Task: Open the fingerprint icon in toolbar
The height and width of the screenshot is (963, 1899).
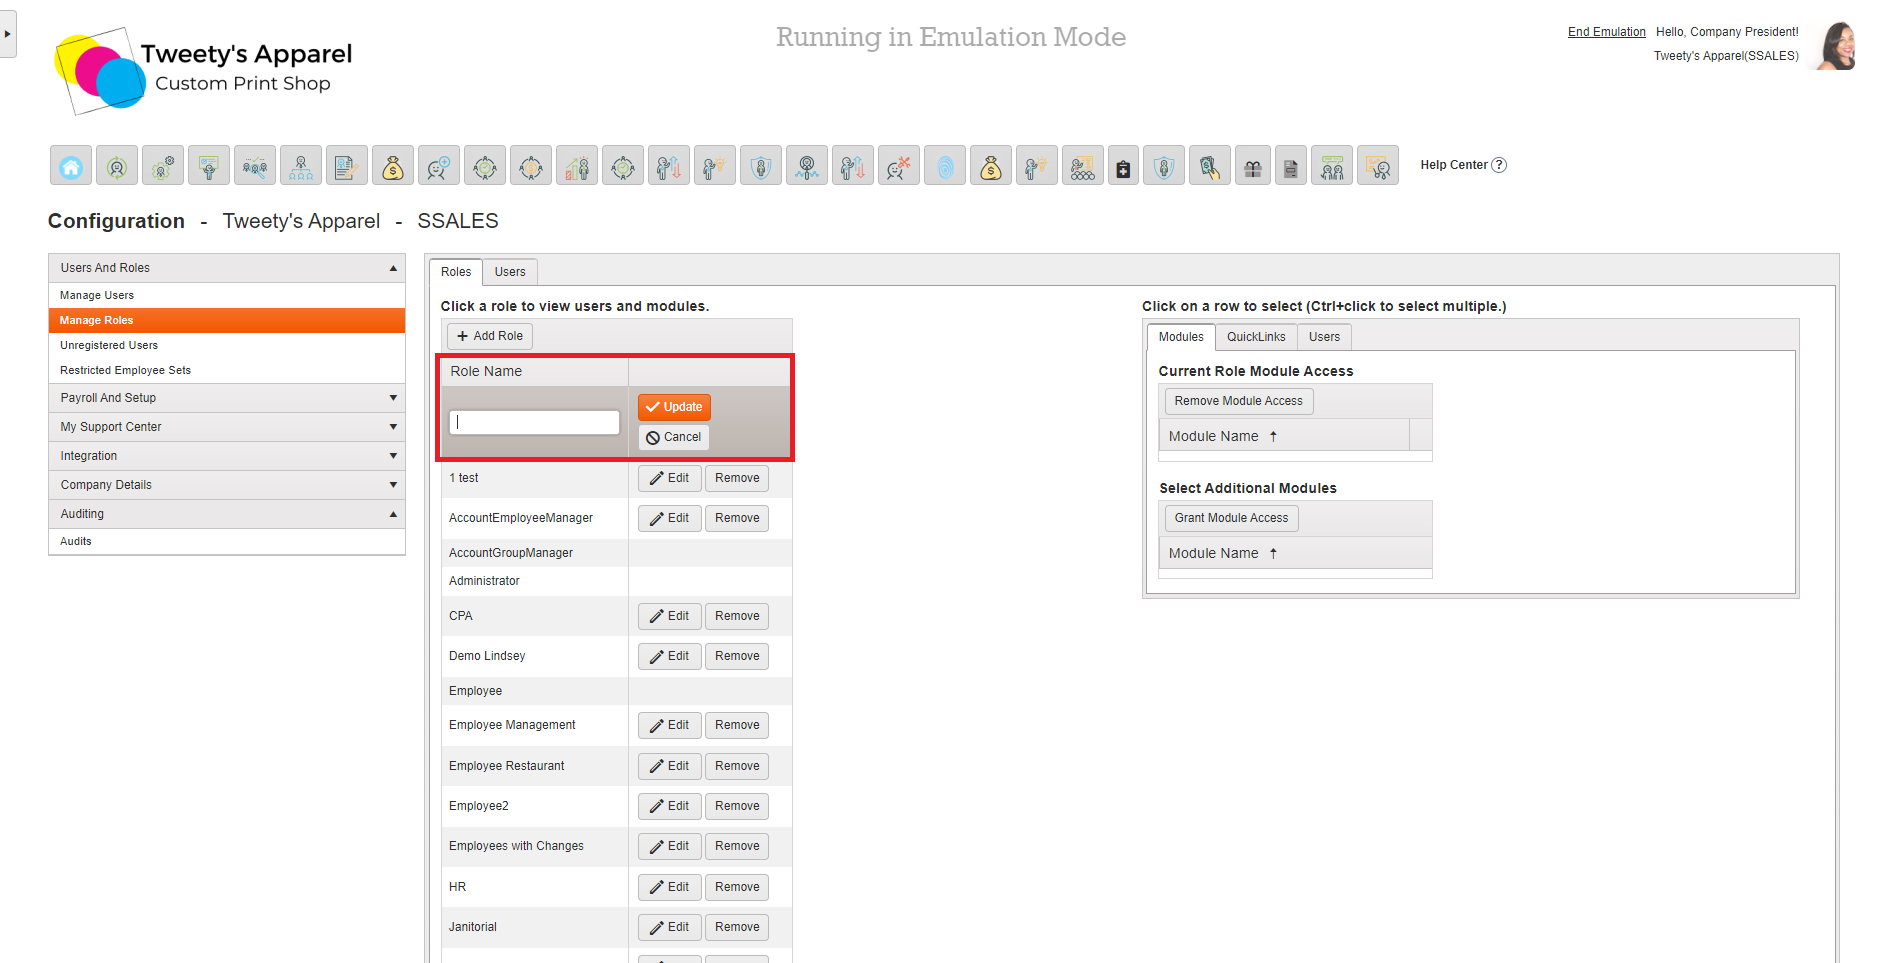Action: pyautogui.click(x=945, y=166)
